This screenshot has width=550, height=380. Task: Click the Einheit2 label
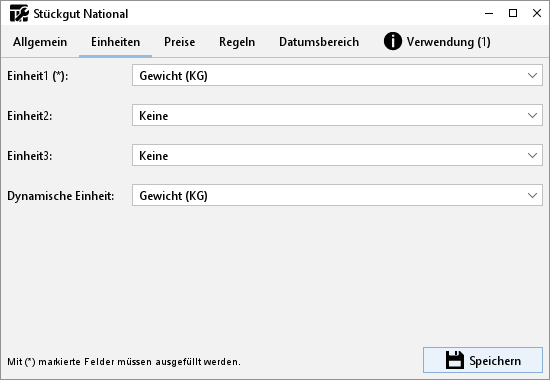click(x=29, y=116)
